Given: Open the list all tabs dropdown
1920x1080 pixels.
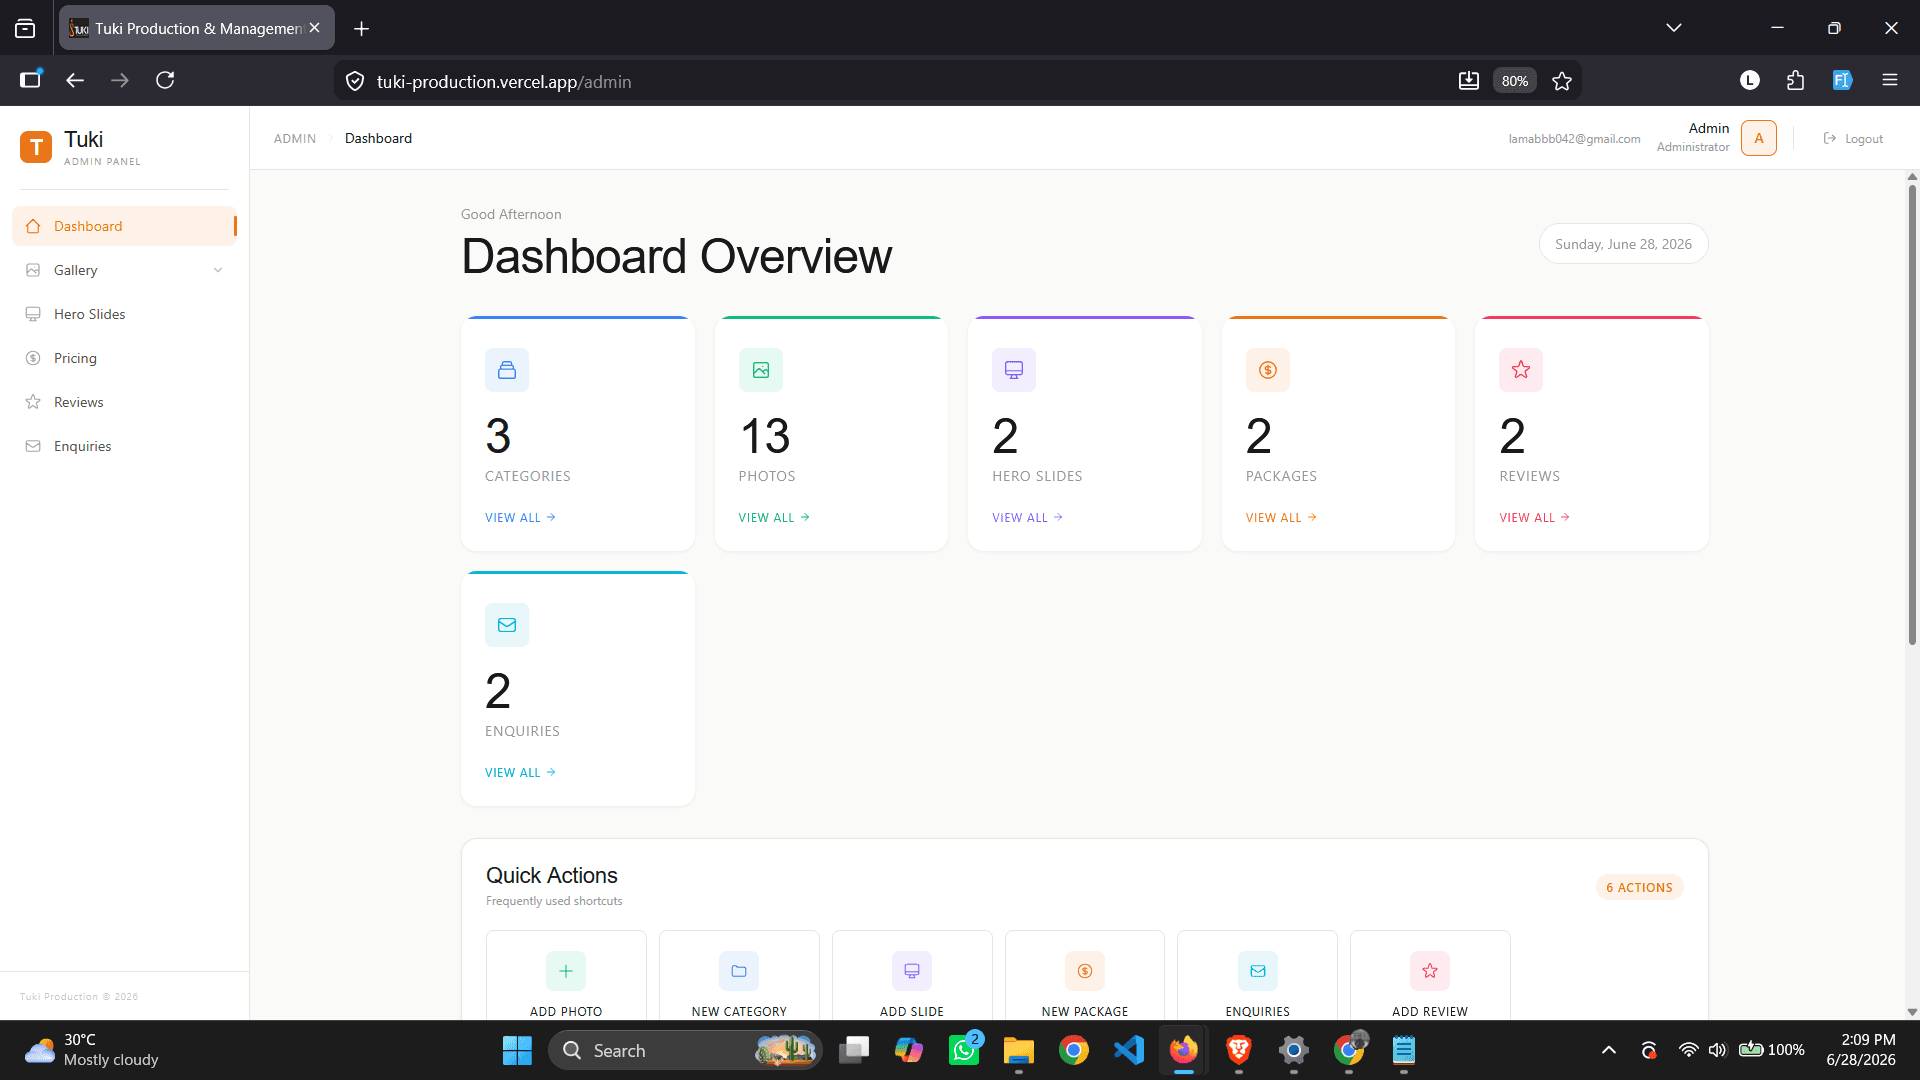Looking at the screenshot, I should pyautogui.click(x=1674, y=28).
